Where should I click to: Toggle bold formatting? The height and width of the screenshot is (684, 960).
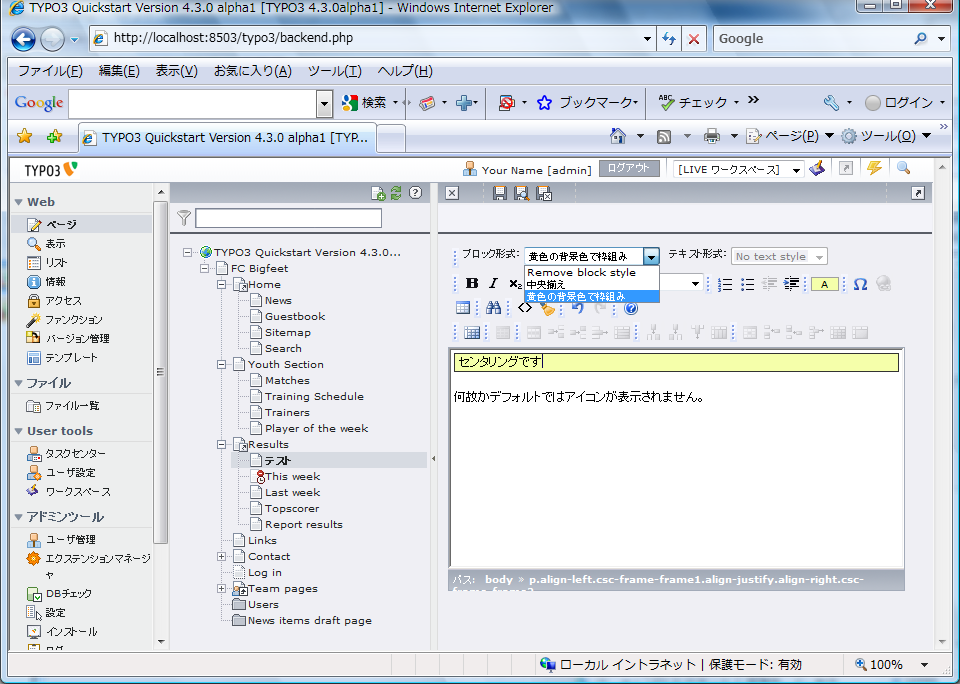[471, 284]
